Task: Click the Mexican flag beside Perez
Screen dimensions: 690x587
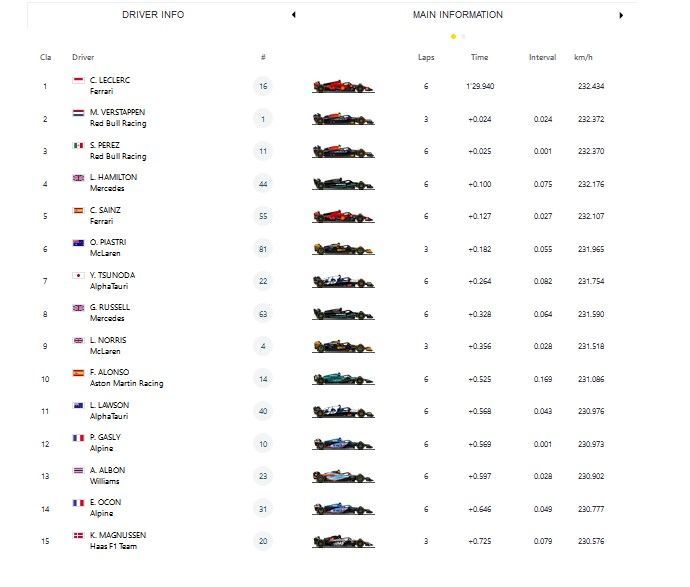Action: (78, 145)
